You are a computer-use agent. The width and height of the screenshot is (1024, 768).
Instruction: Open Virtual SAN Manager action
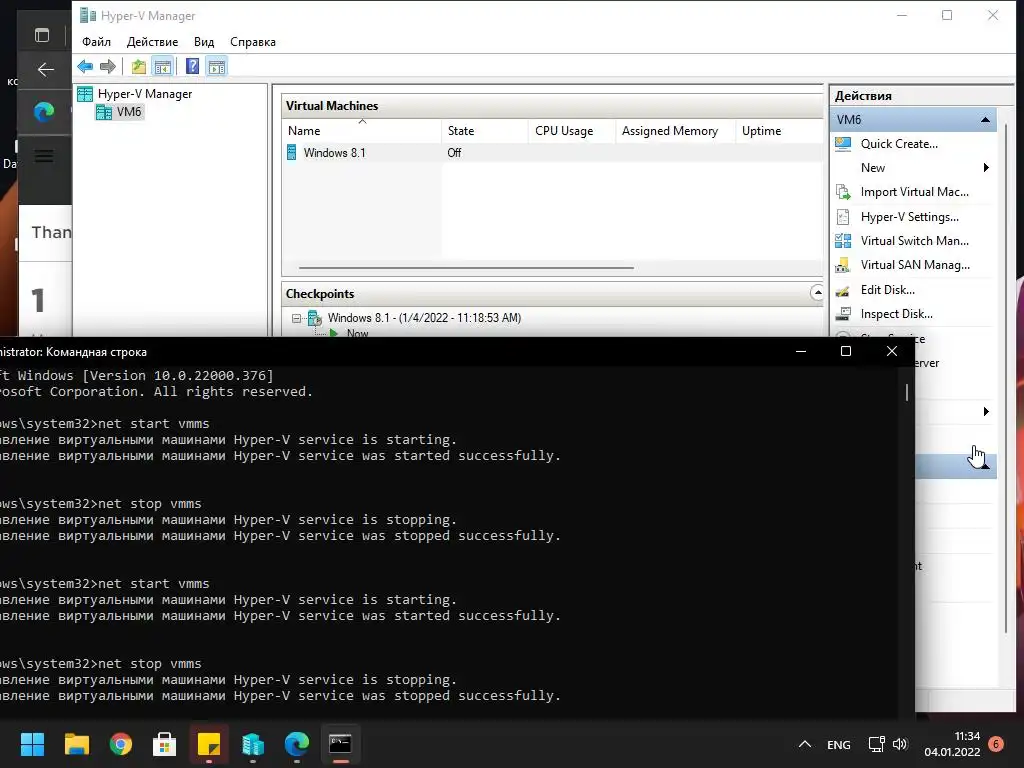pyautogui.click(x=915, y=265)
